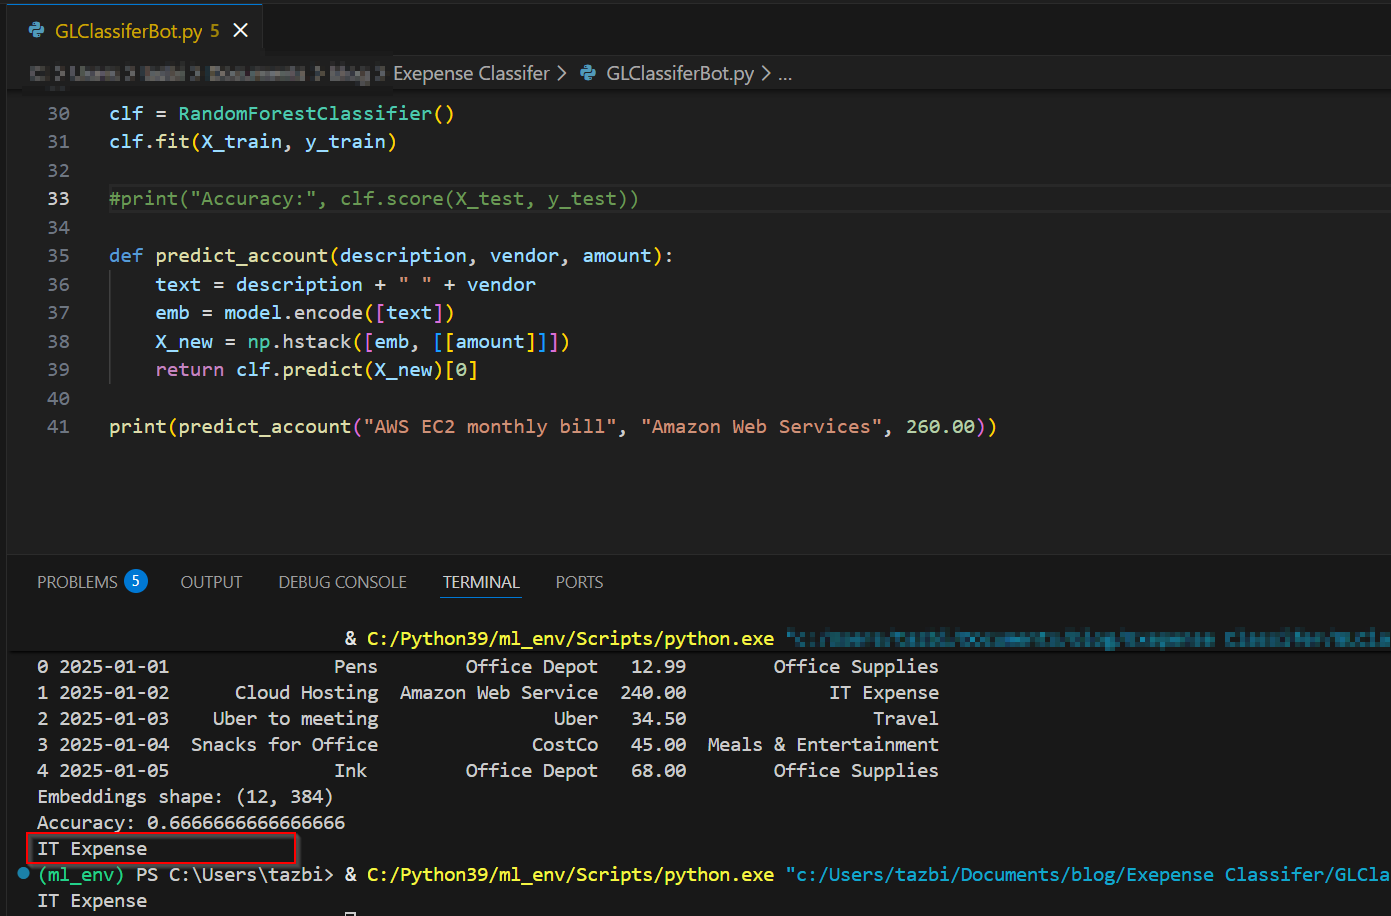Click the blue badge beside PROBLEMS
The width and height of the screenshot is (1391, 916).
pos(136,581)
